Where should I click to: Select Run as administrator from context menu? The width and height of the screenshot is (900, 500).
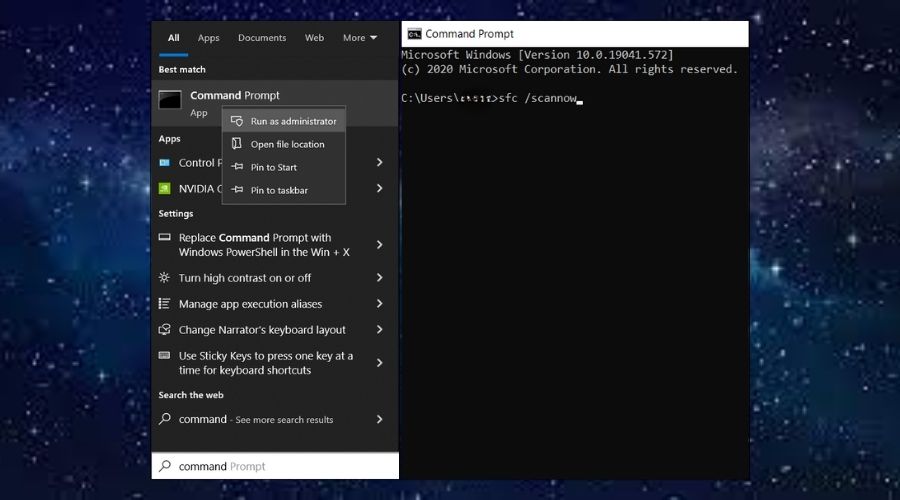tap(284, 121)
